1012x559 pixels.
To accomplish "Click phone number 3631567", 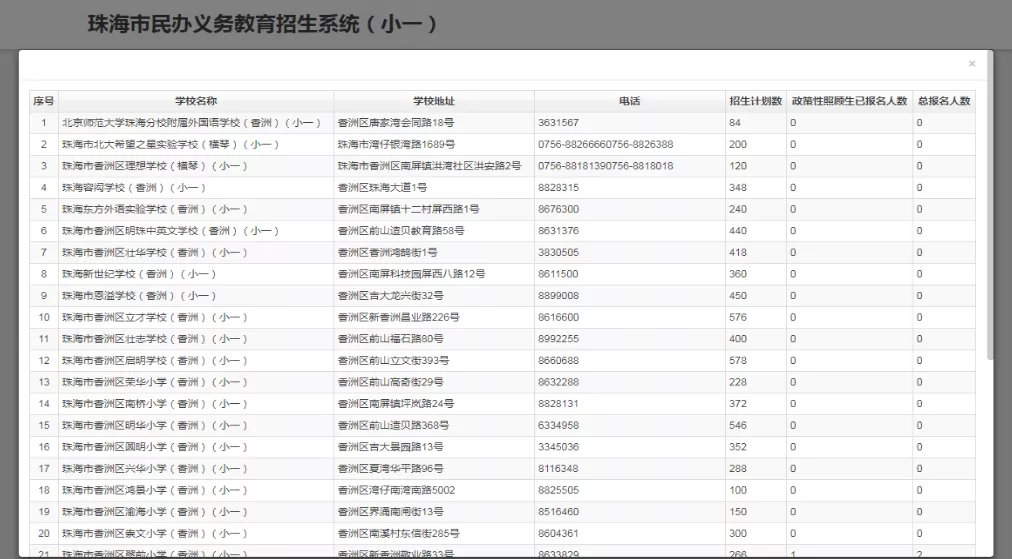I will point(558,123).
